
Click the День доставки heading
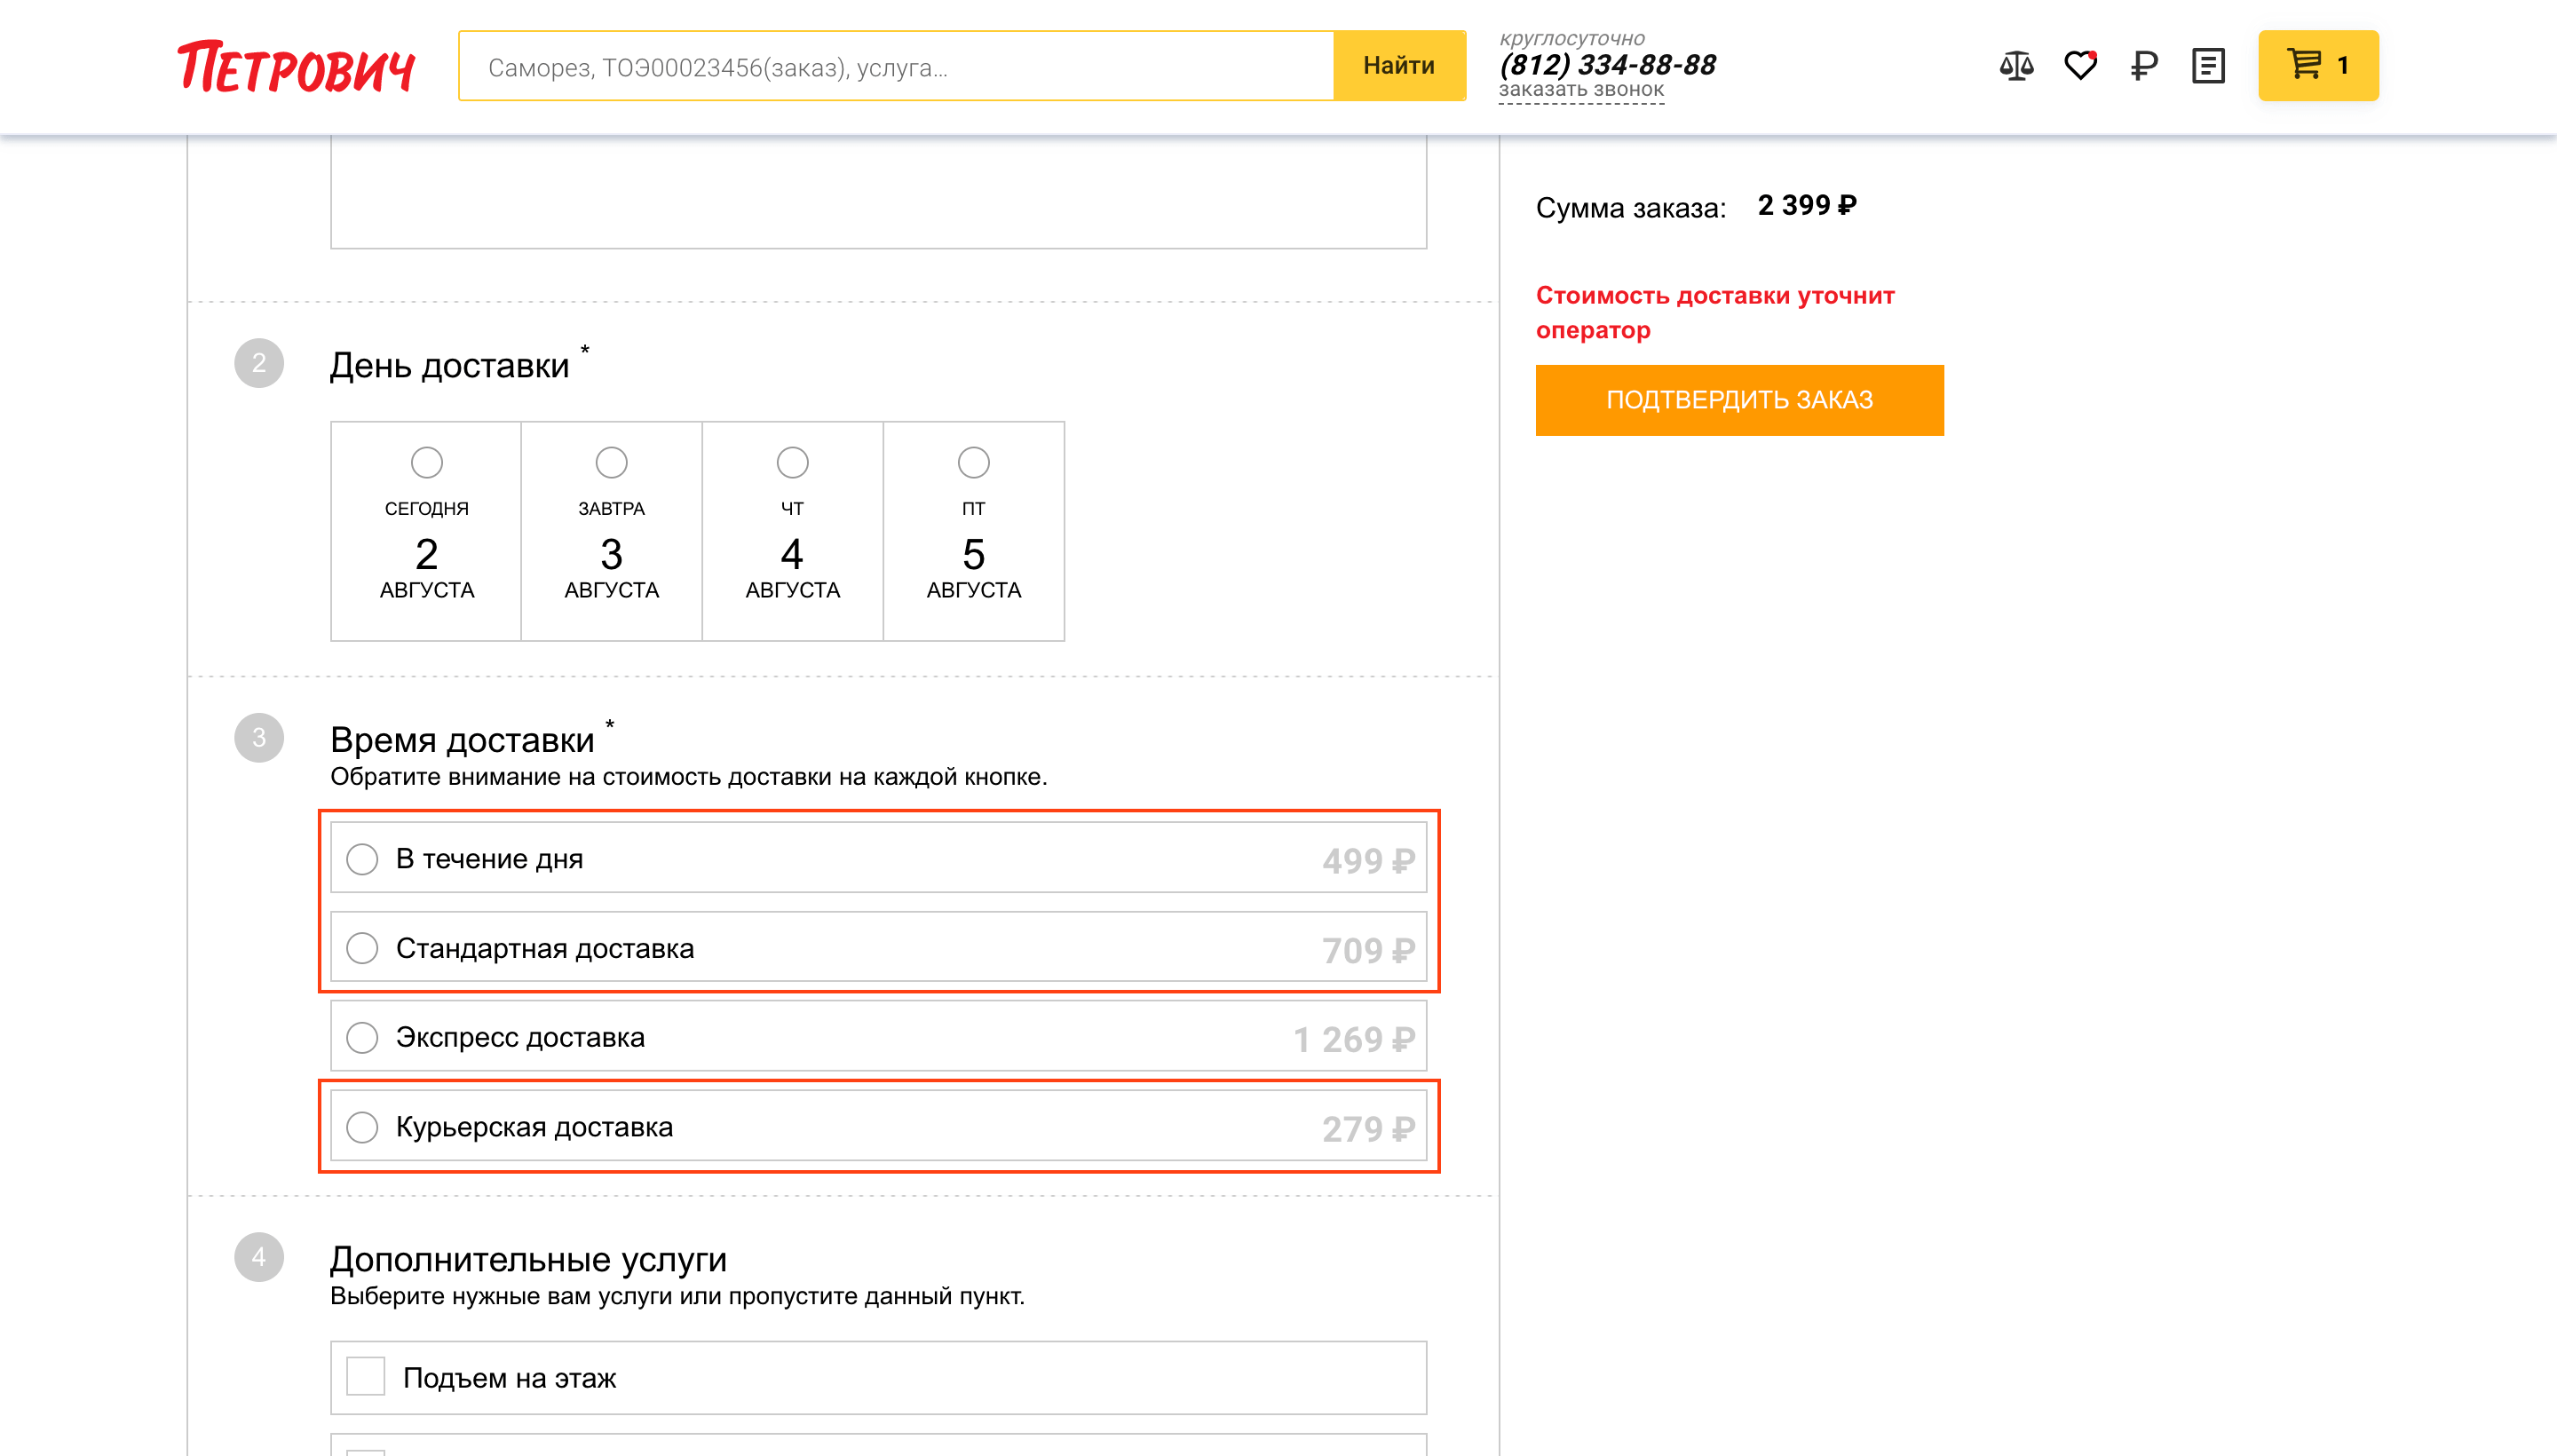450,365
